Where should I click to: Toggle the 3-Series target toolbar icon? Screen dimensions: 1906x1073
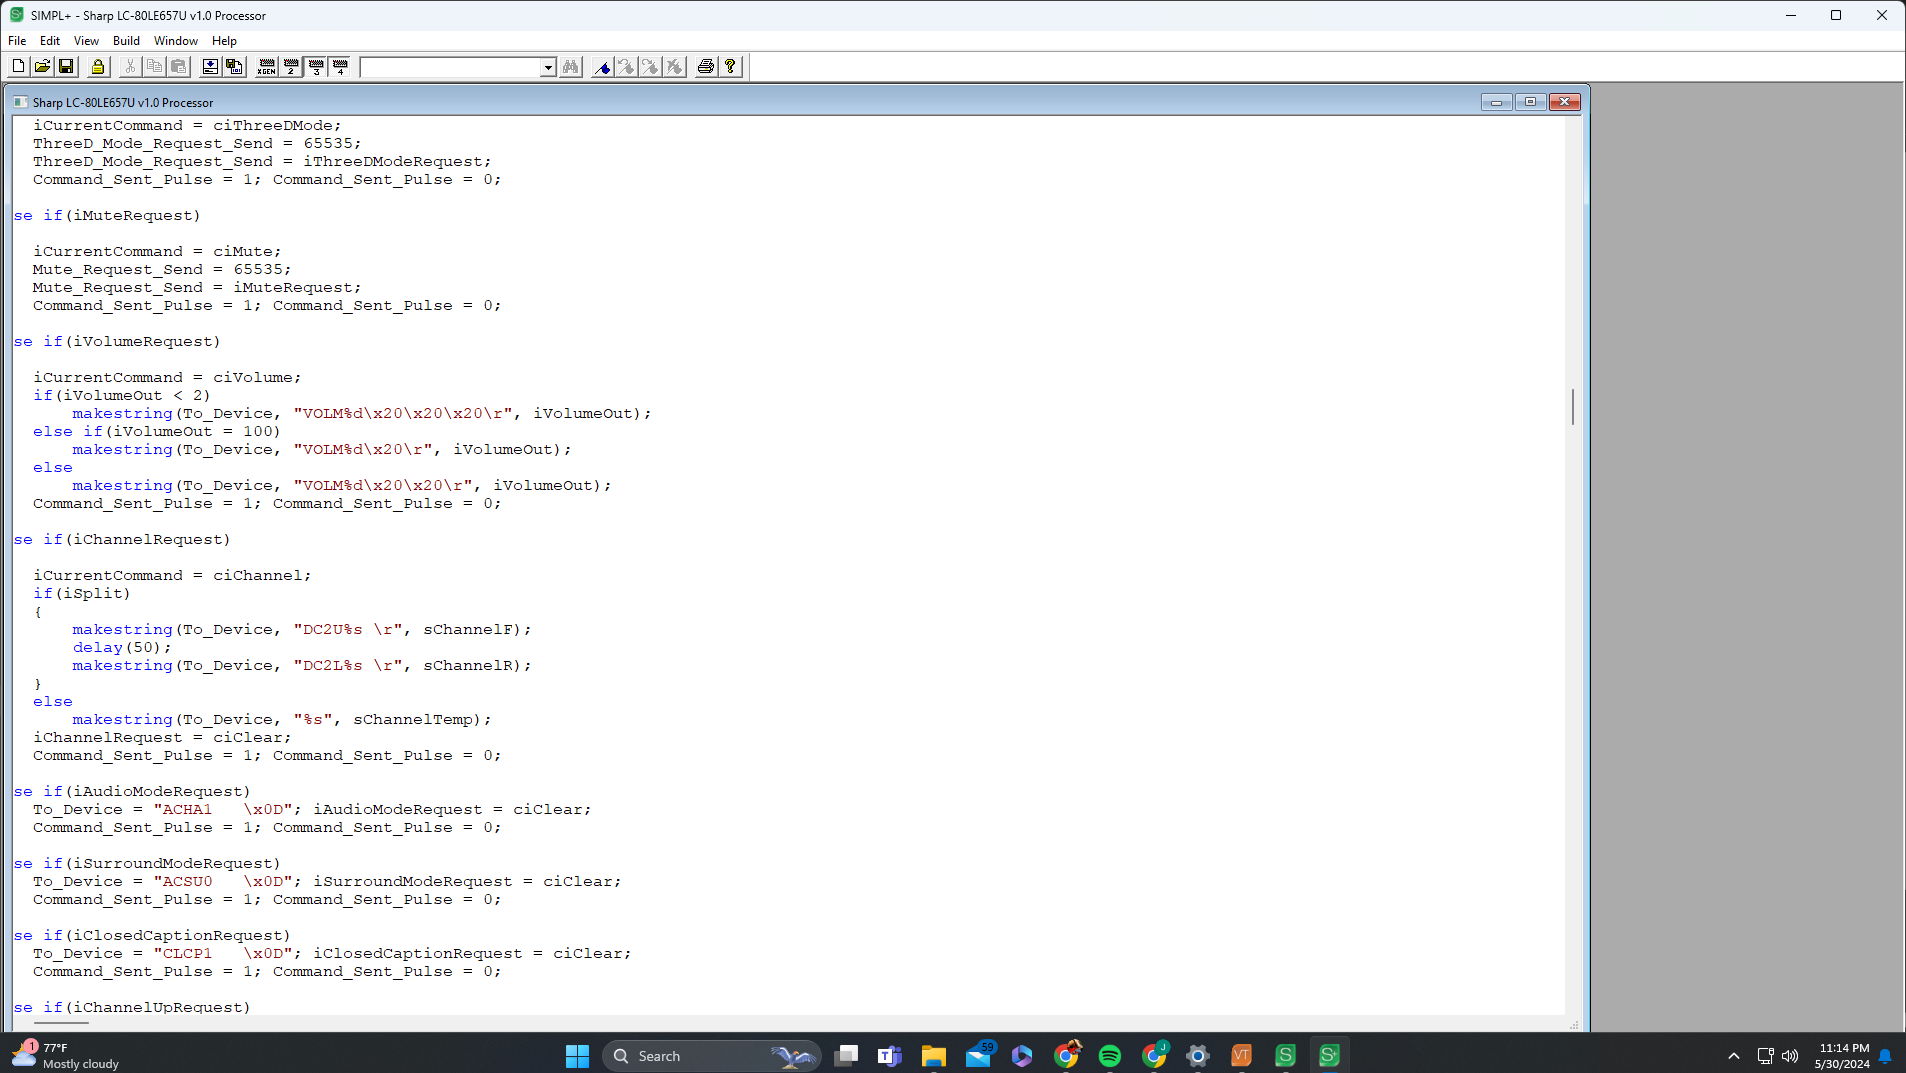(x=316, y=67)
